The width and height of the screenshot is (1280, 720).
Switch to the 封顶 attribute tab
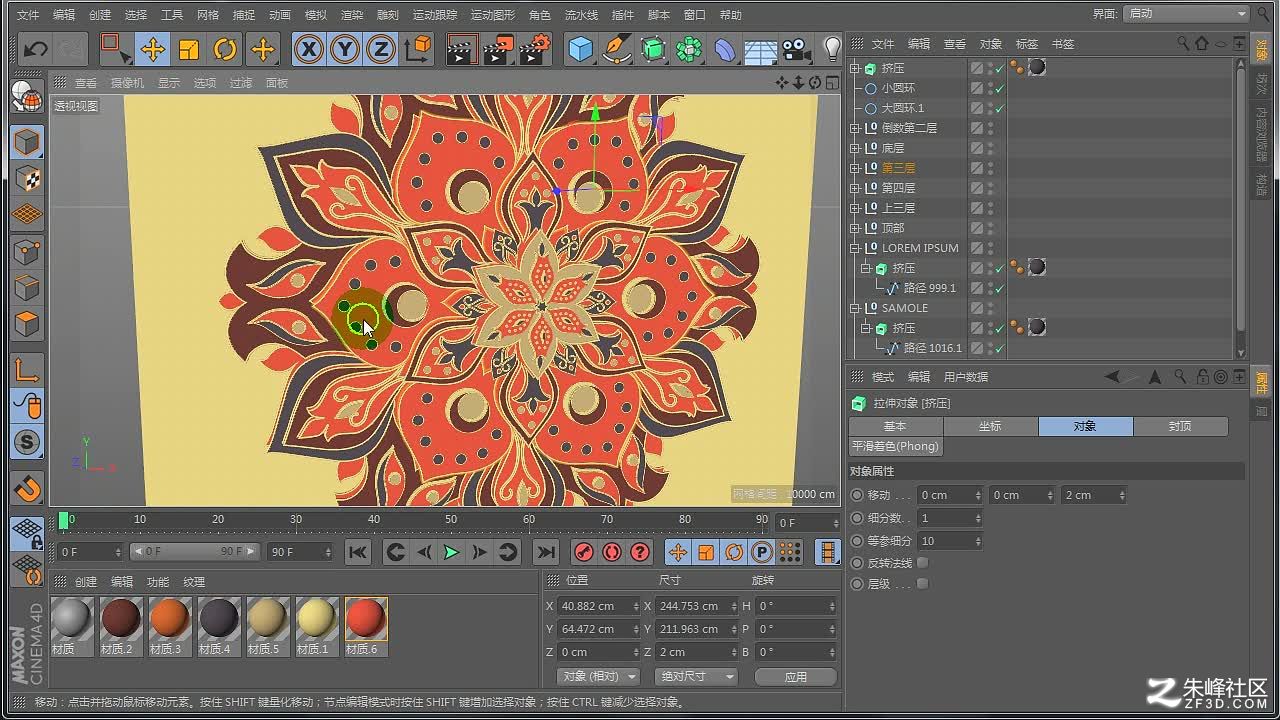point(1180,426)
